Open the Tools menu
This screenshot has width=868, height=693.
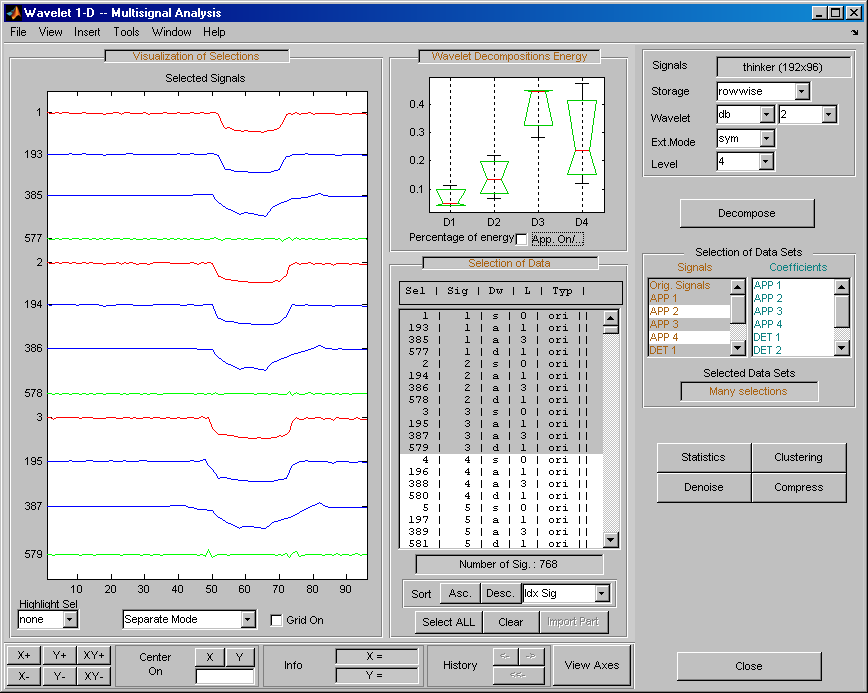pos(126,32)
